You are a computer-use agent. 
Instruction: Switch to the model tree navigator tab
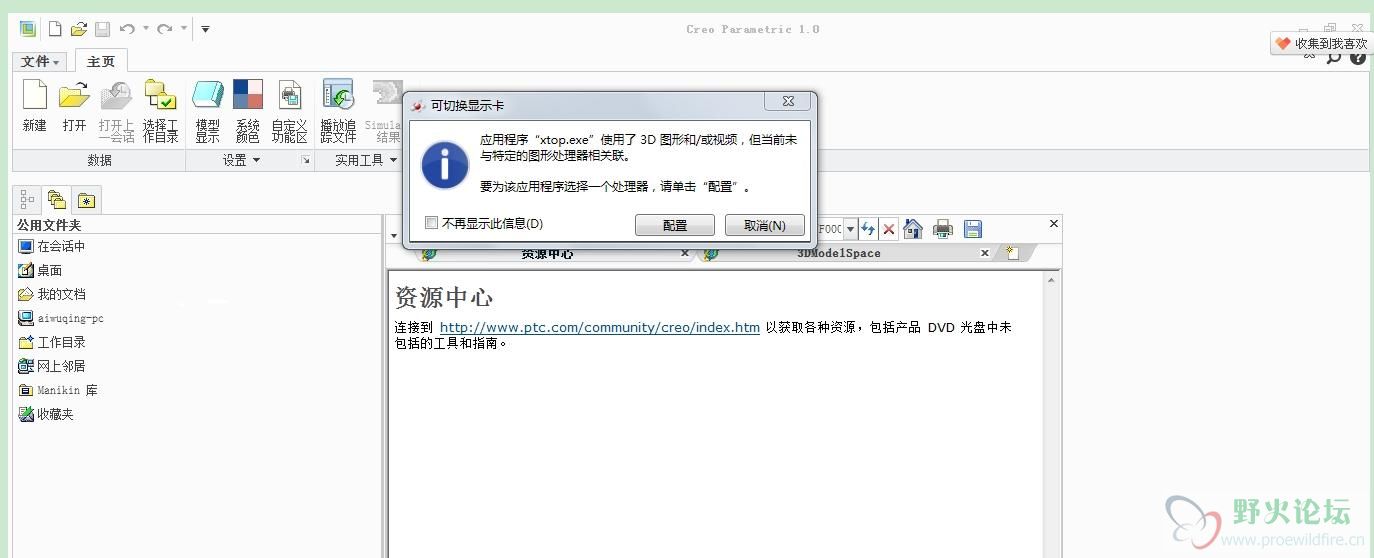[x=28, y=200]
